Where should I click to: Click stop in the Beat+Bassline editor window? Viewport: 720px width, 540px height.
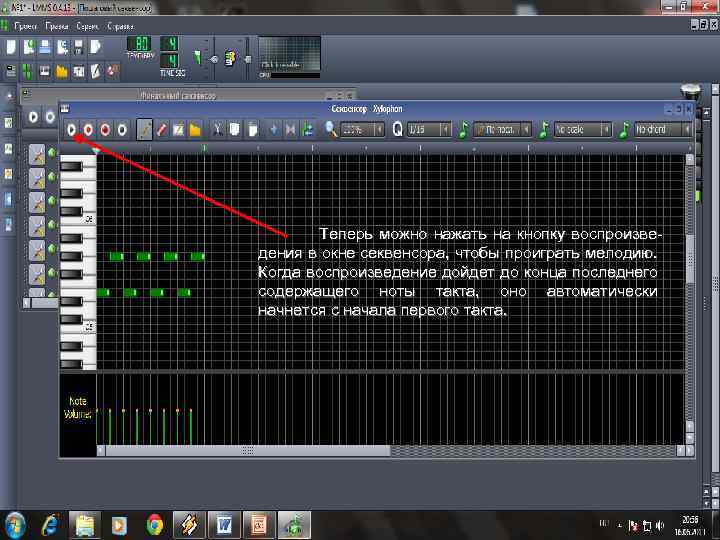point(50,117)
